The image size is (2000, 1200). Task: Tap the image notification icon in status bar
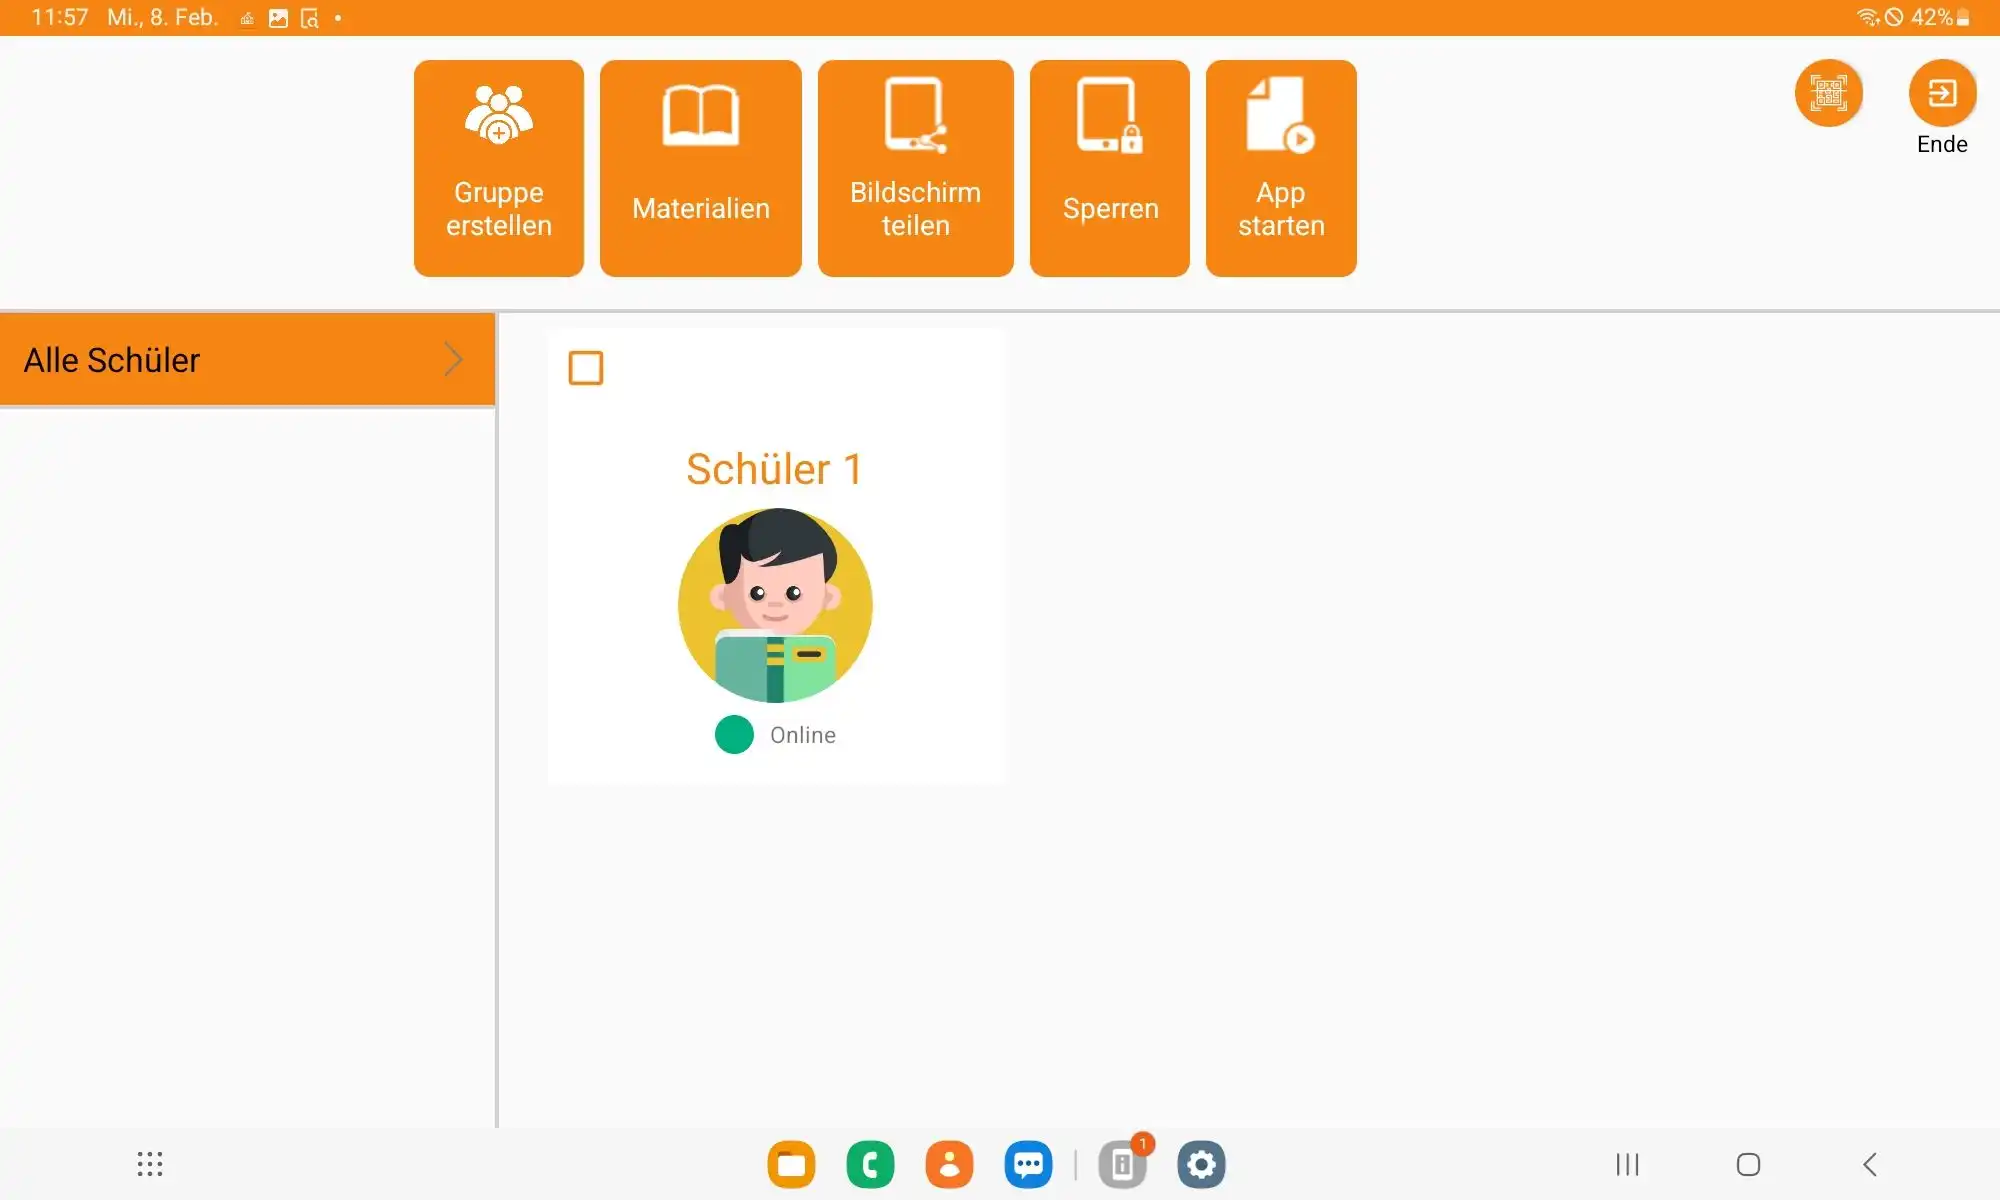[278, 18]
